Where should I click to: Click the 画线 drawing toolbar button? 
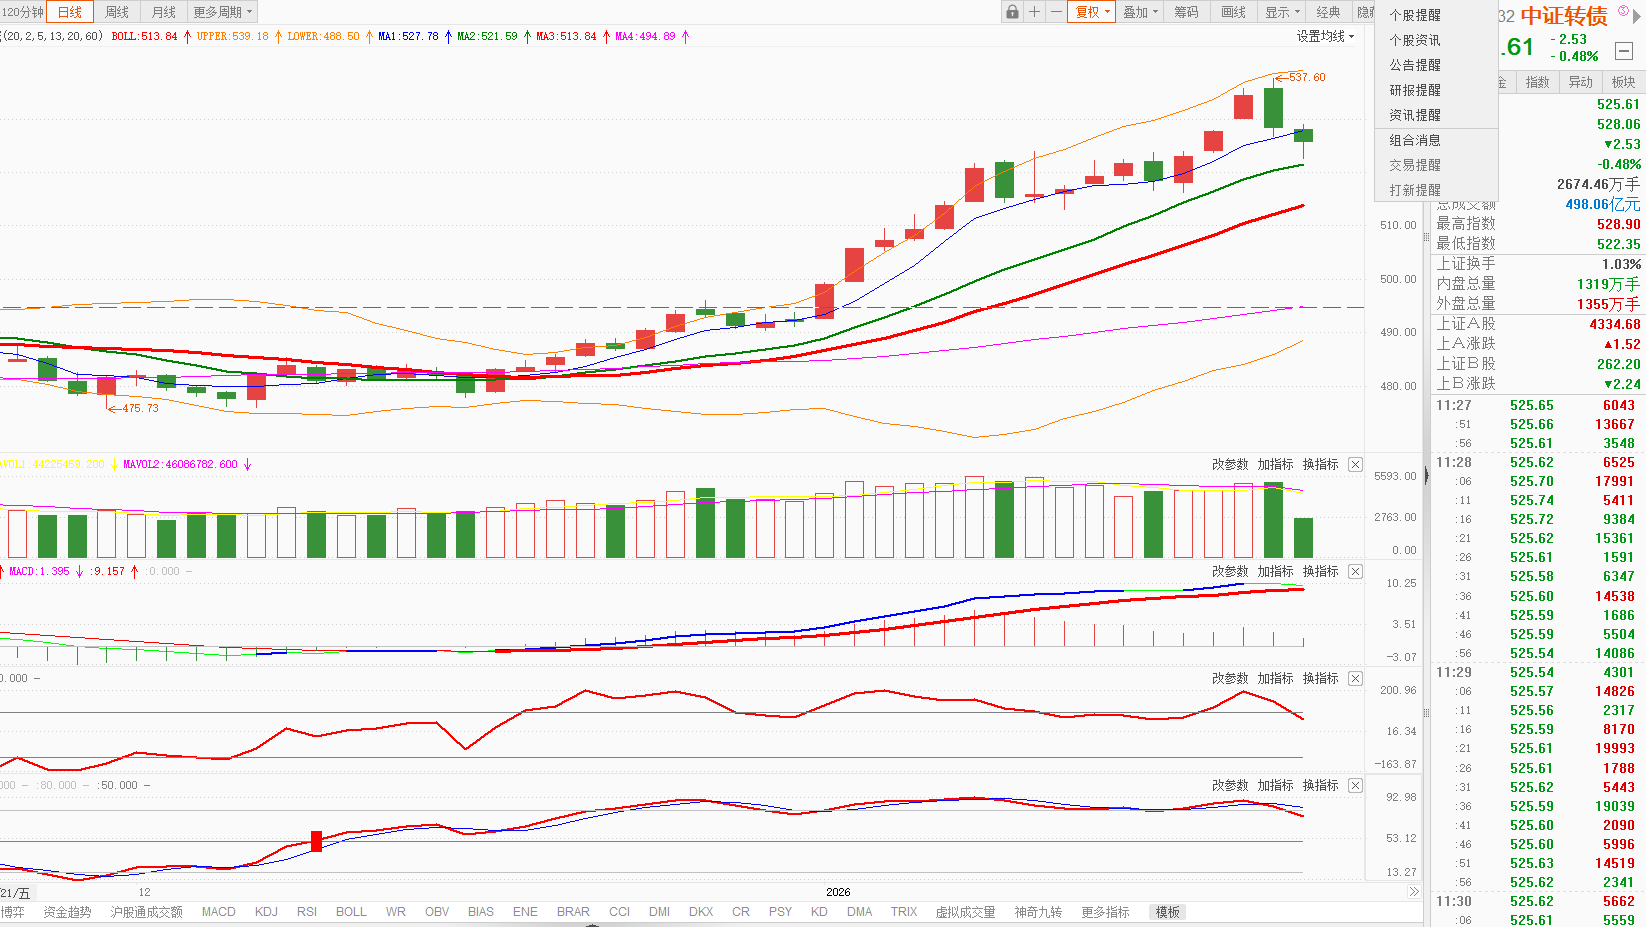point(1234,12)
